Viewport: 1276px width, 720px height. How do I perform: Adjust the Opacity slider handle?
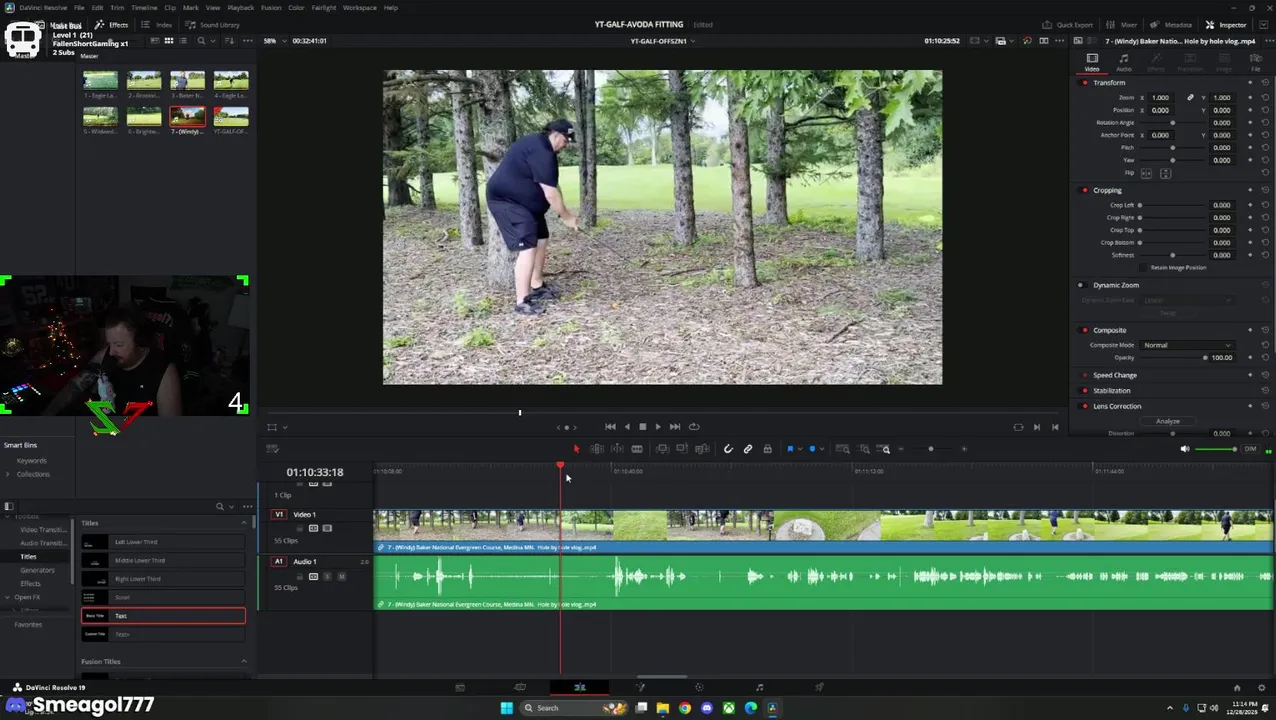[1205, 358]
